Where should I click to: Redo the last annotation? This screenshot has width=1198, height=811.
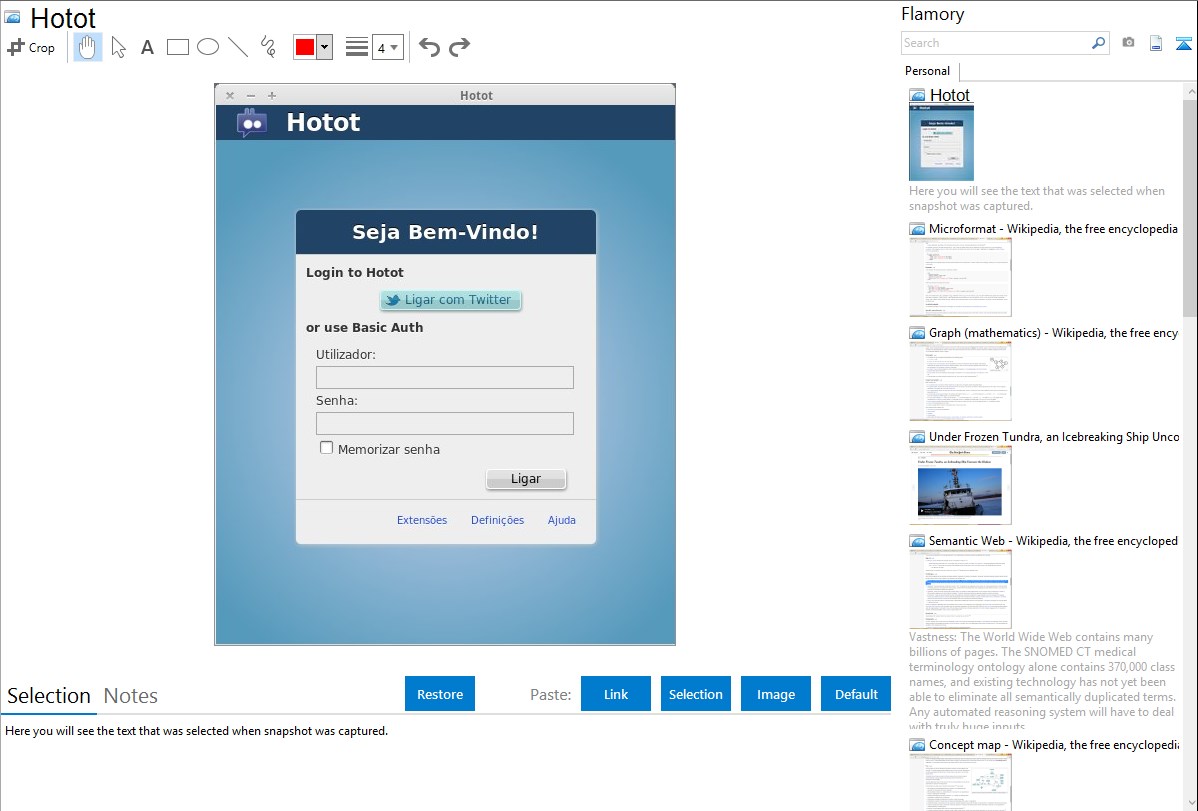[459, 47]
